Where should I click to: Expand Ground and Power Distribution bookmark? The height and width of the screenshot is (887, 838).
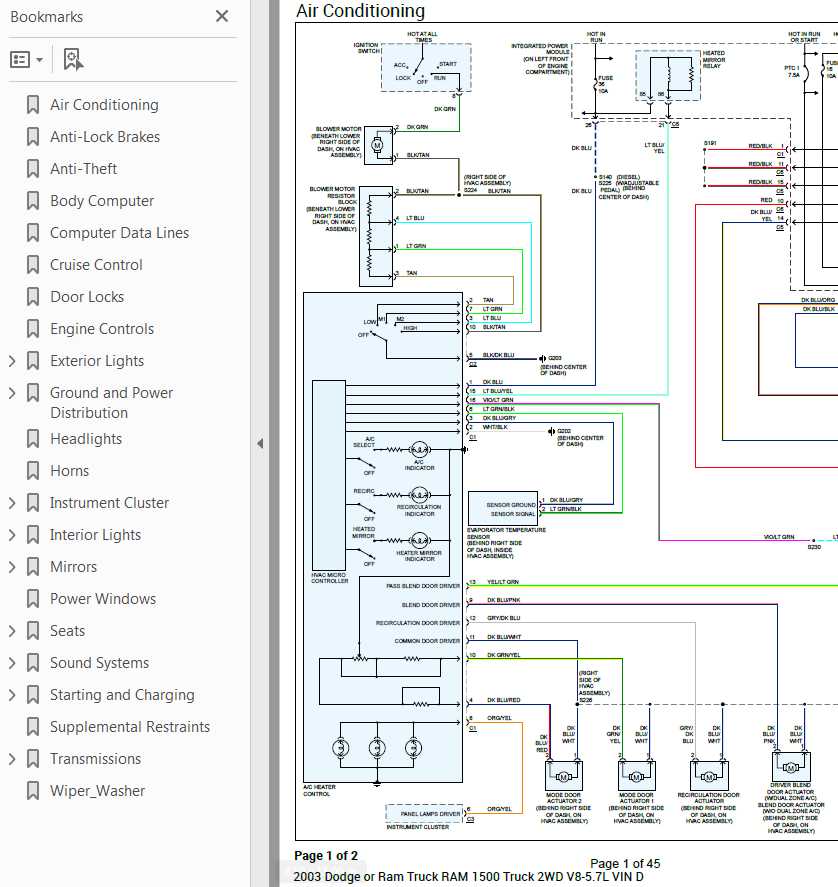(12, 393)
